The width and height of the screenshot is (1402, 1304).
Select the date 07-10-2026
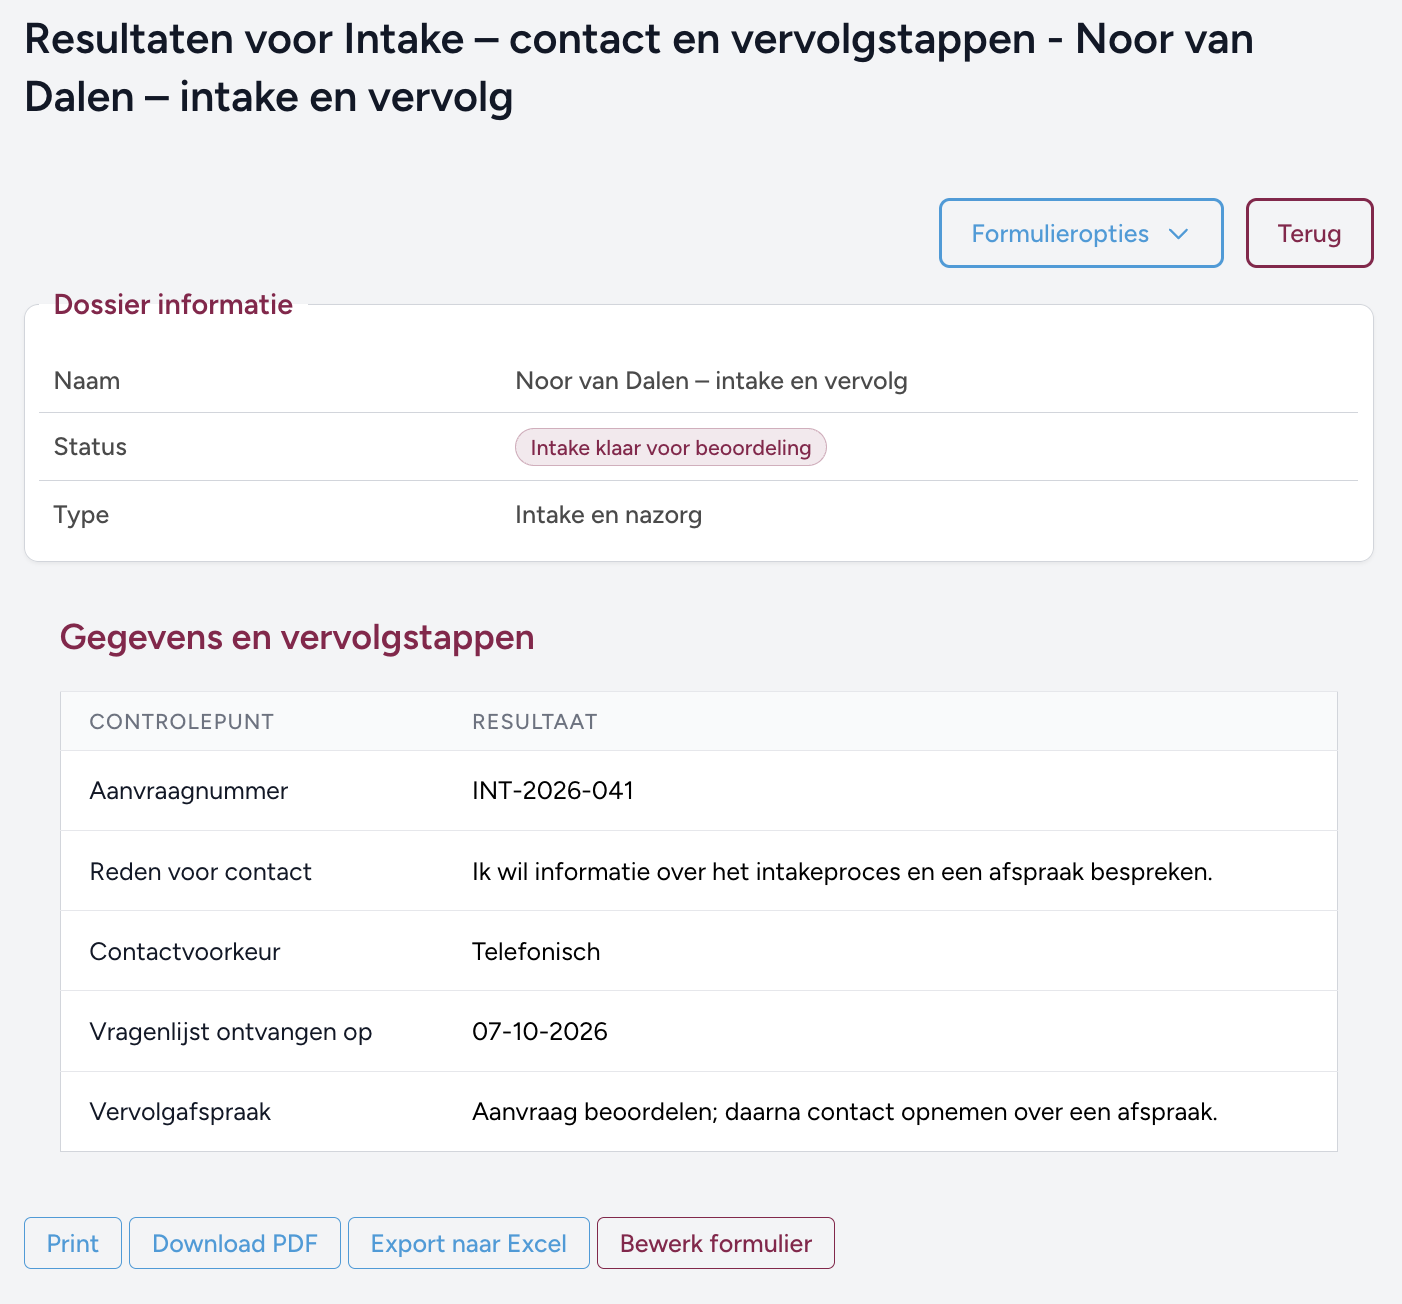[540, 1032]
